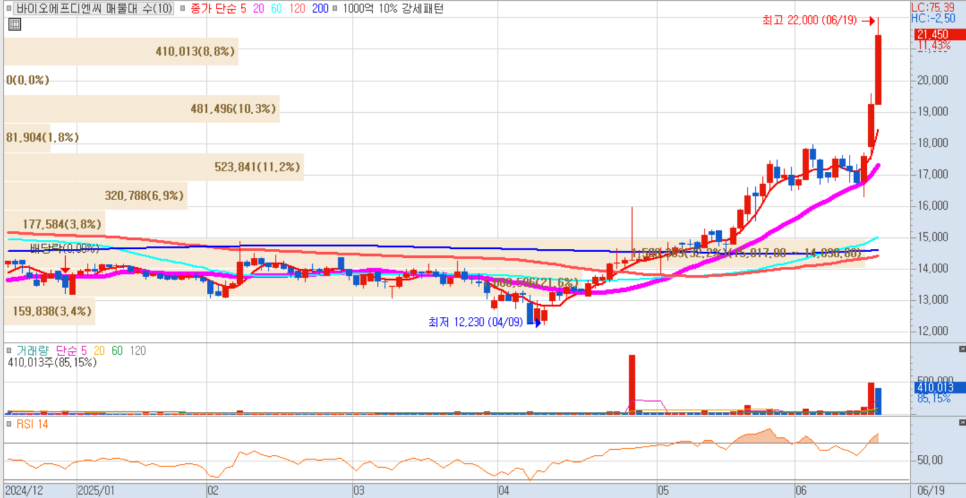Select the 120-period price MA label
966x498 pixels.
(296, 9)
